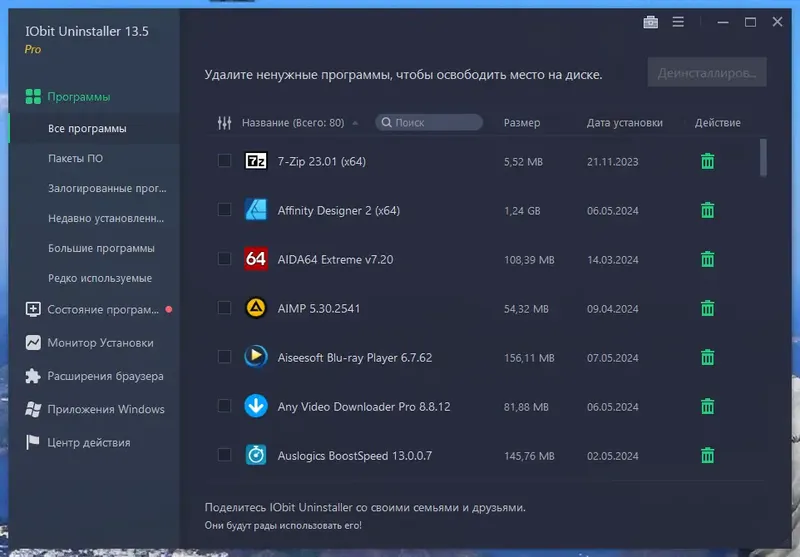The width and height of the screenshot is (800, 557).
Task: Select AIDA64 Extreme v7.20 name
Action: 335,260
